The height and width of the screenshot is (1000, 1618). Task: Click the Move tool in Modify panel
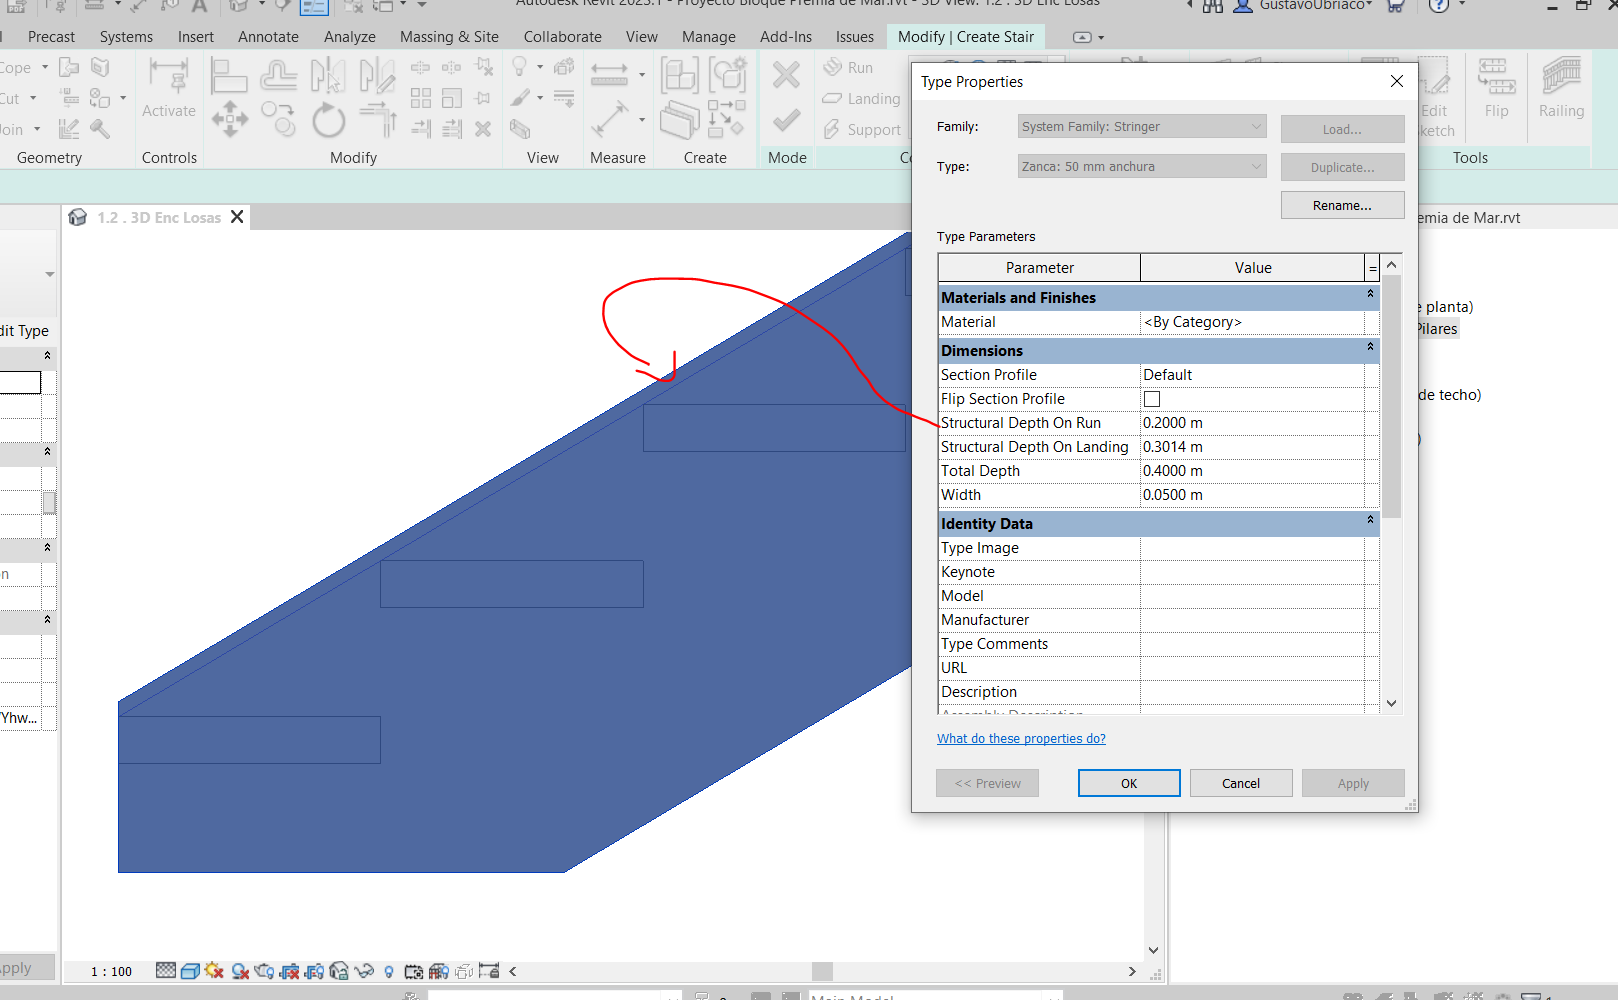(230, 119)
